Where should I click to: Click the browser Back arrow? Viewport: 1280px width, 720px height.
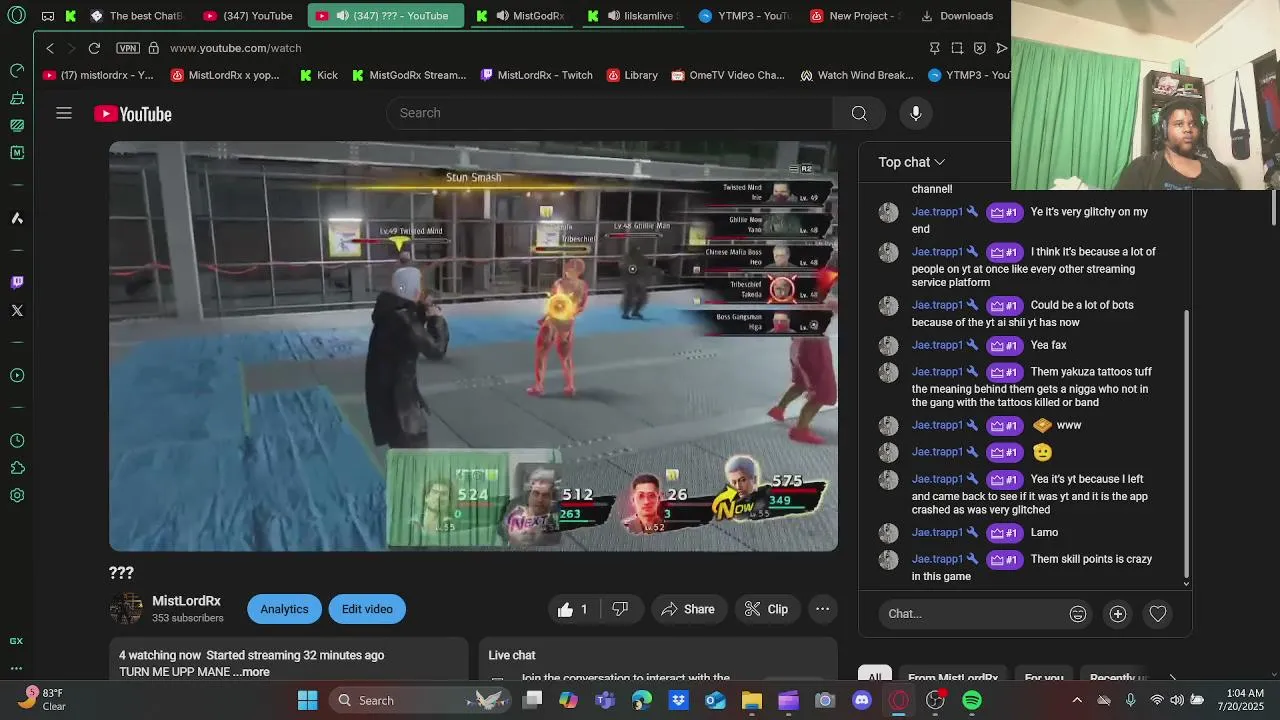pyautogui.click(x=50, y=48)
